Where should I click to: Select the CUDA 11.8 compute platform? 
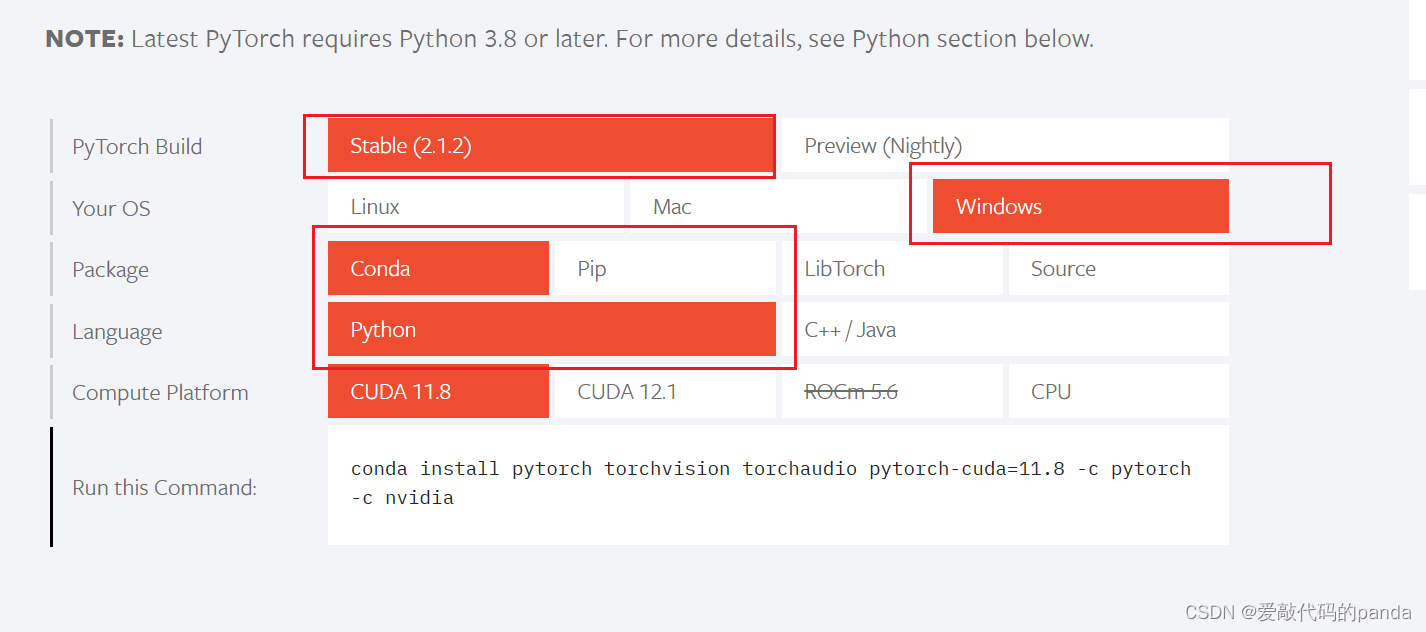pos(438,391)
